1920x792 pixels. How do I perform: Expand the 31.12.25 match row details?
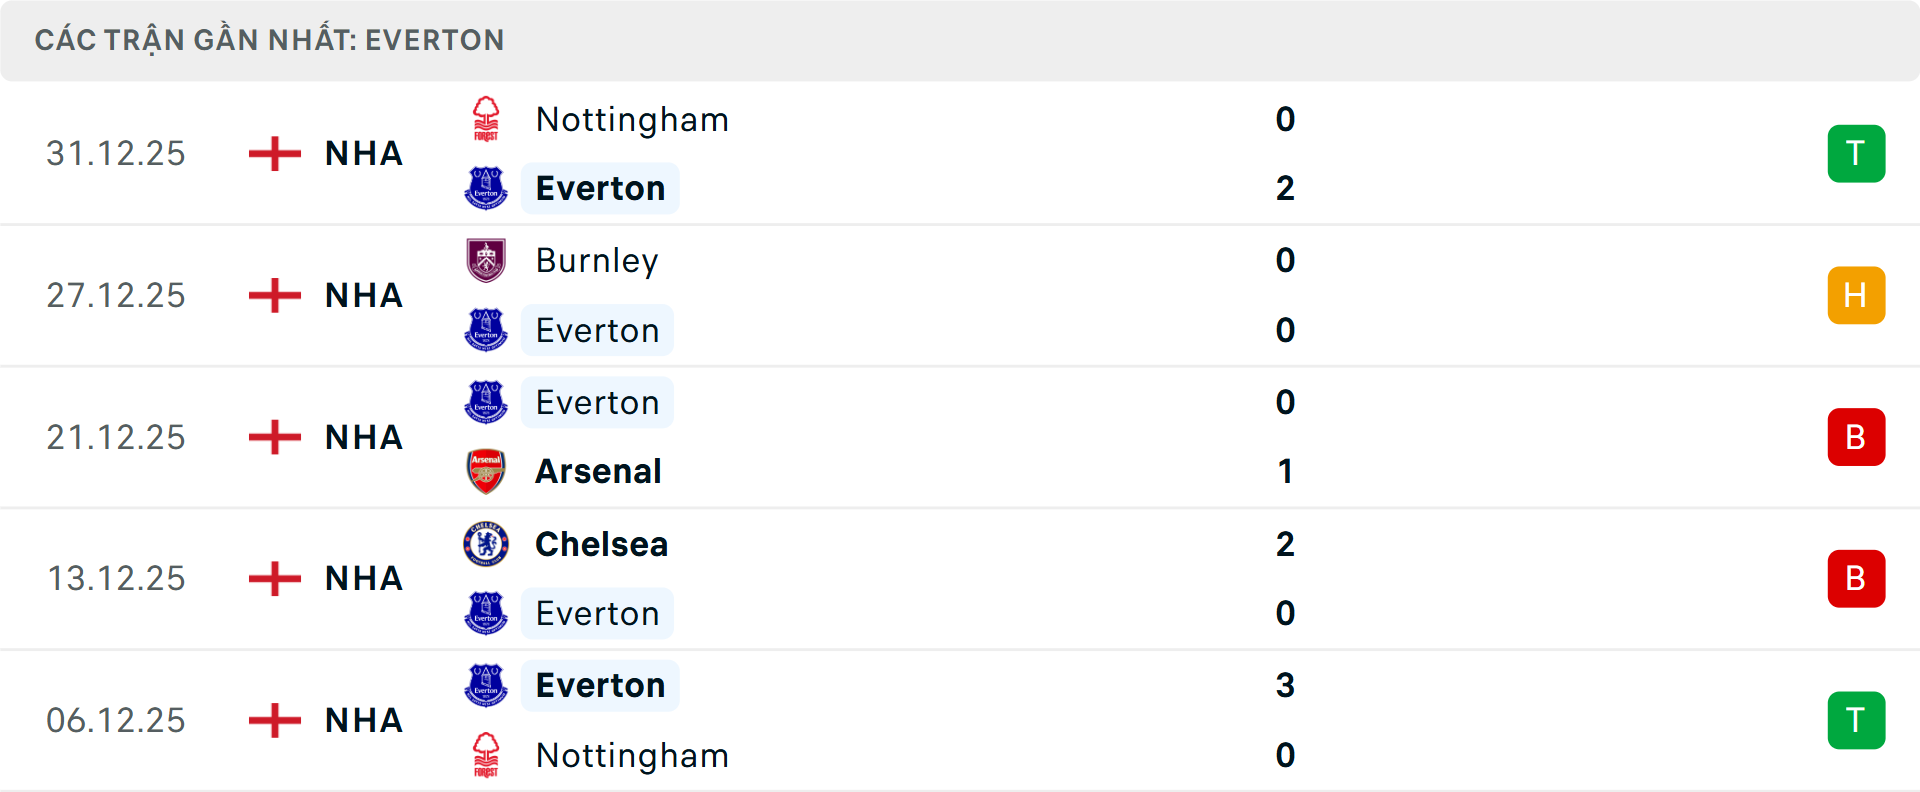tap(960, 153)
